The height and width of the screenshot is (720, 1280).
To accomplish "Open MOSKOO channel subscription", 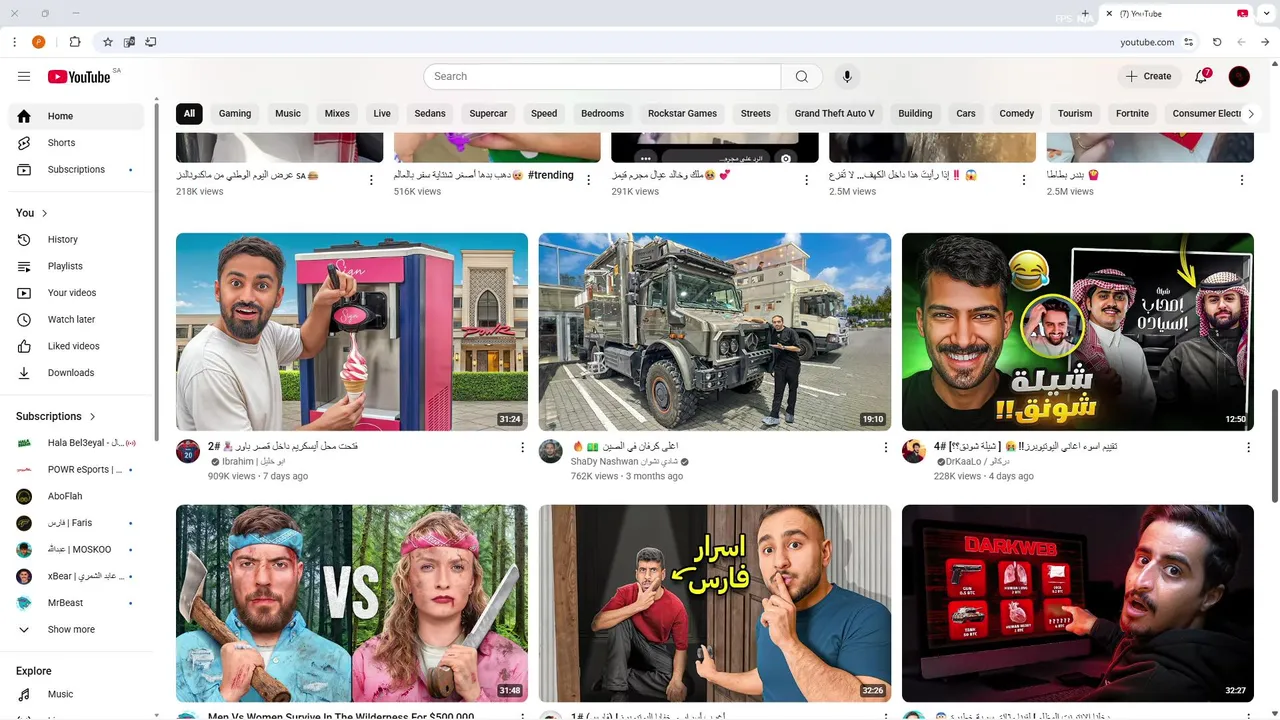I will (77, 550).
